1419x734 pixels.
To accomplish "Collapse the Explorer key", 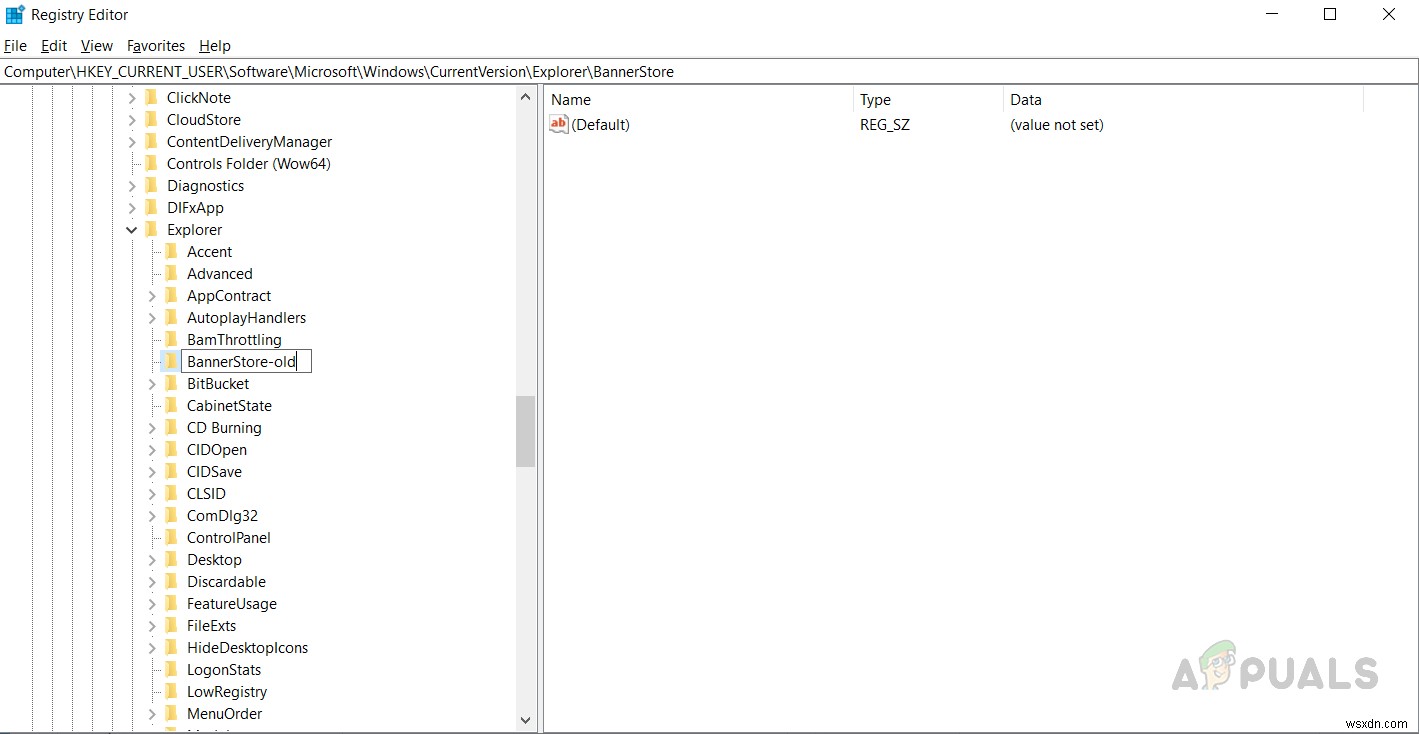I will tap(132, 230).
